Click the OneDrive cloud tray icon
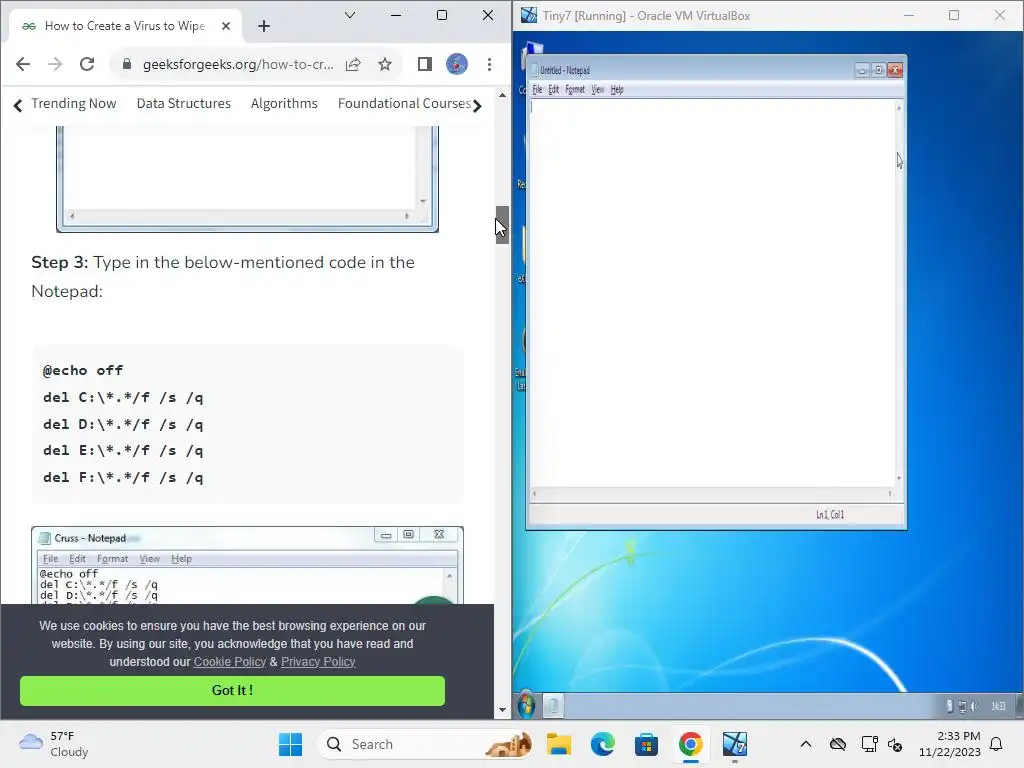1024x768 pixels. (838, 744)
